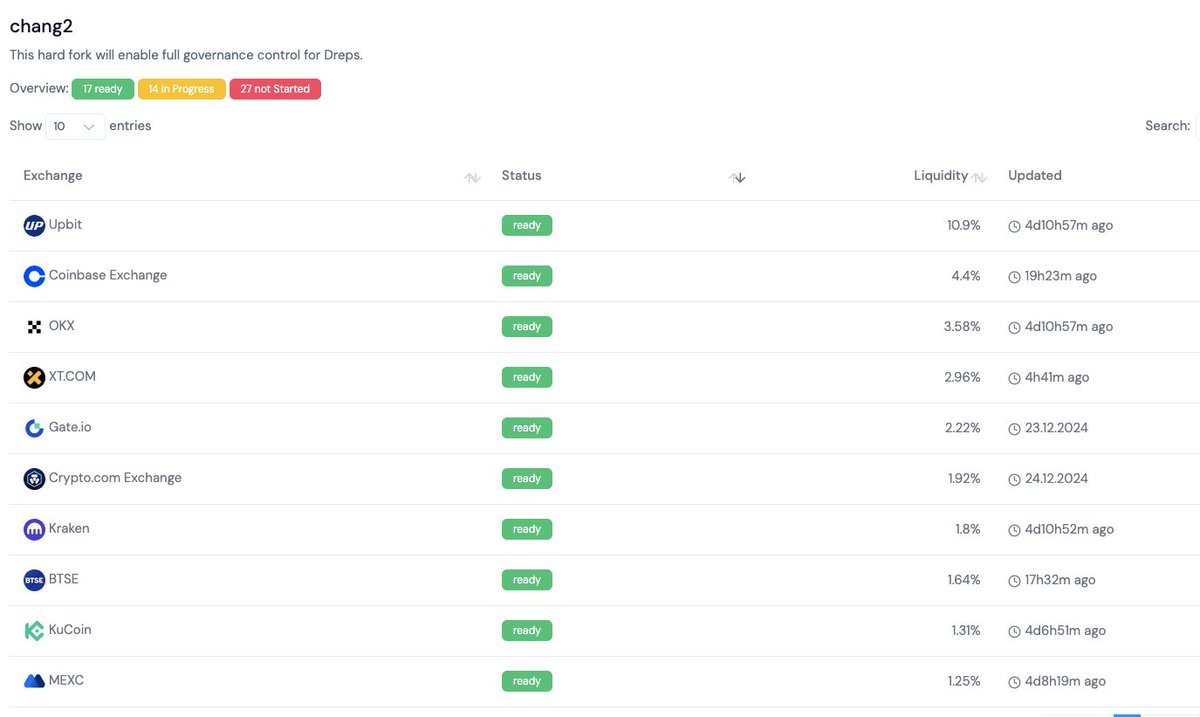Open the KuCoin exchange name

point(70,630)
